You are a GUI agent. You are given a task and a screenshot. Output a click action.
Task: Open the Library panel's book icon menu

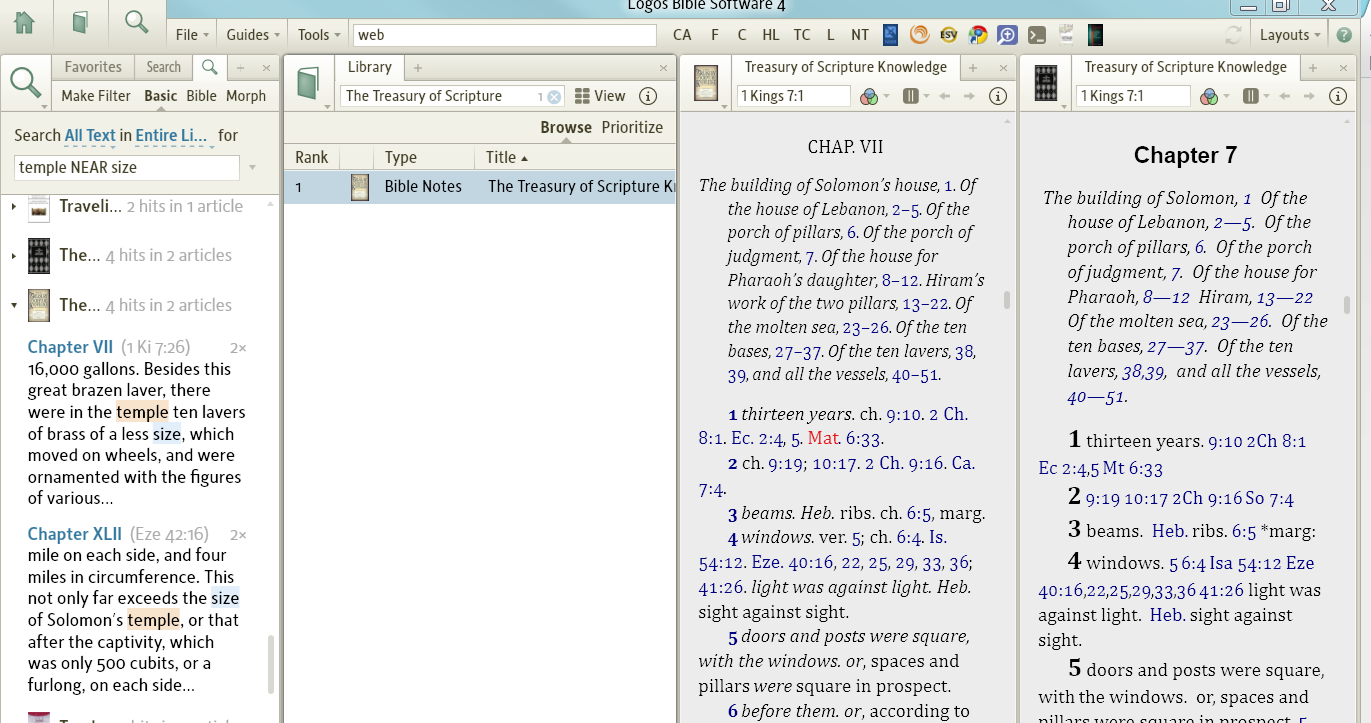pyautogui.click(x=309, y=83)
